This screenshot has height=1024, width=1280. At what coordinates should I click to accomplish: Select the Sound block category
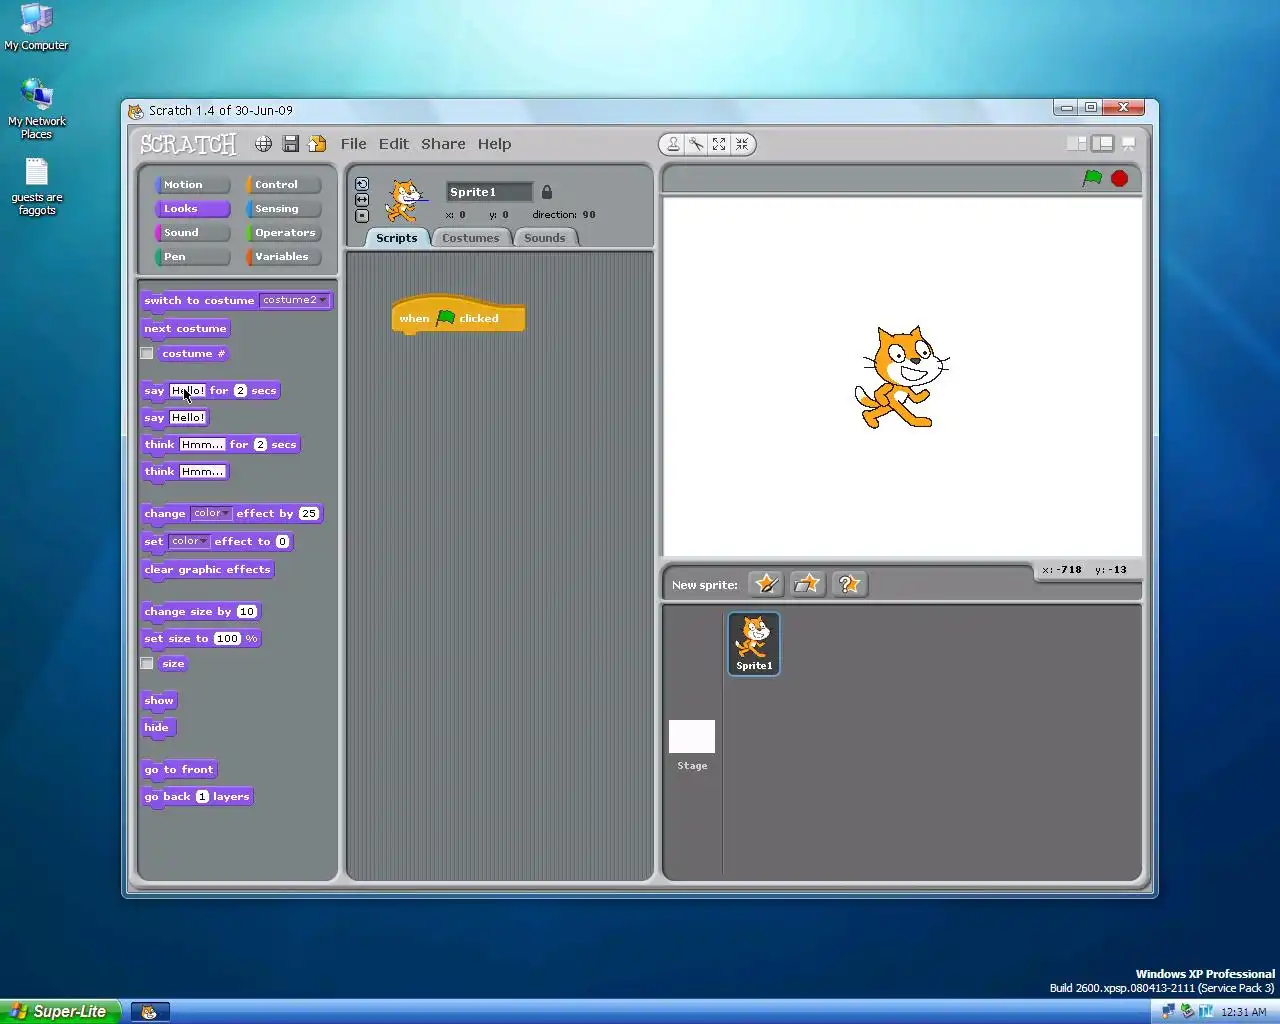pyautogui.click(x=192, y=233)
